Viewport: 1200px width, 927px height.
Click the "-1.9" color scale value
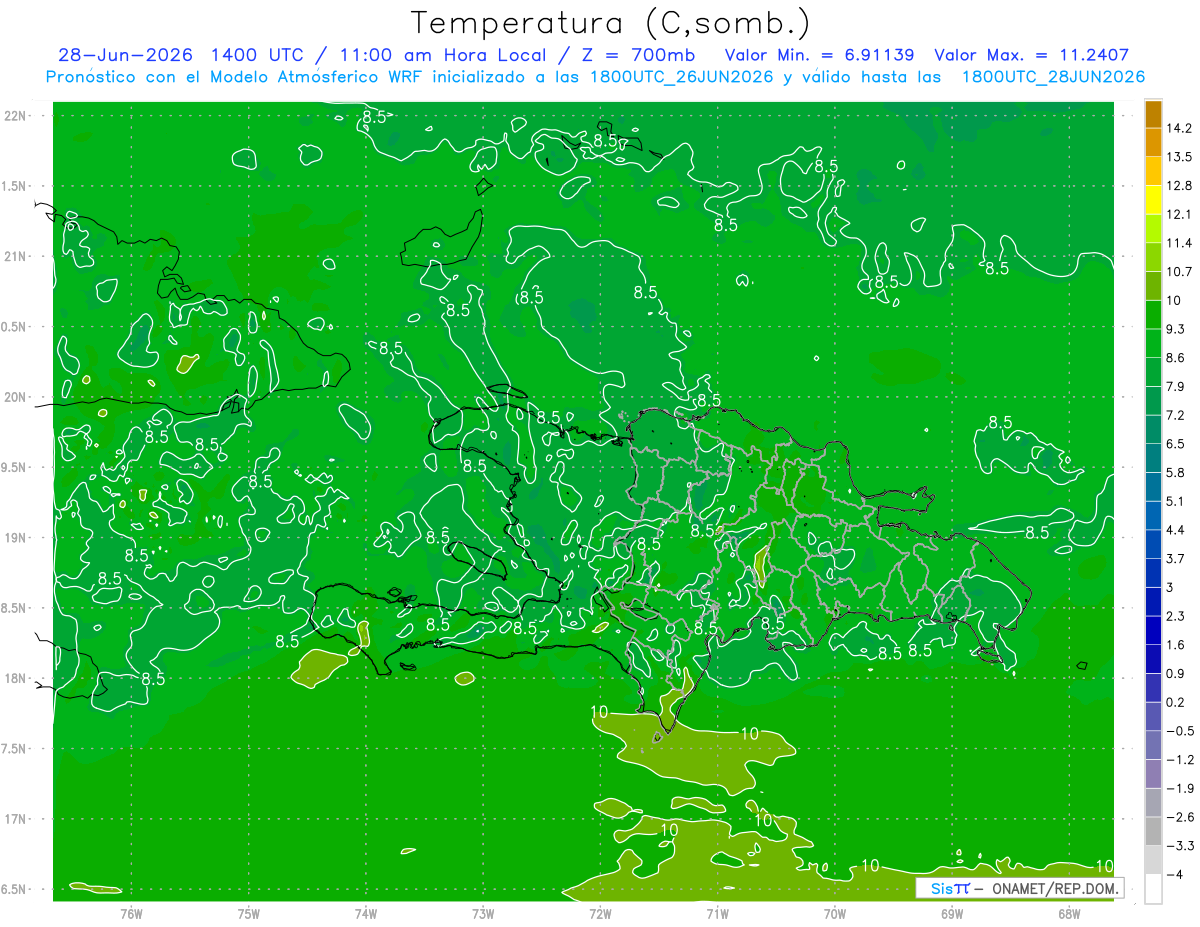click(x=1179, y=788)
